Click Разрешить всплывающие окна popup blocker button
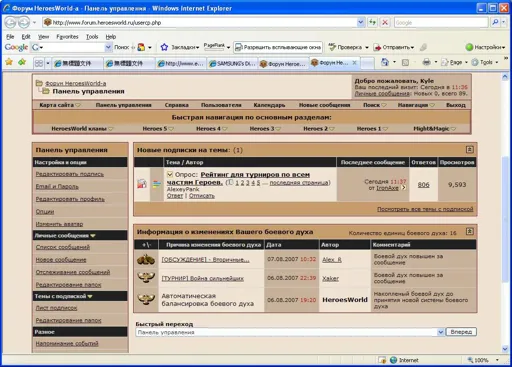 coord(278,47)
